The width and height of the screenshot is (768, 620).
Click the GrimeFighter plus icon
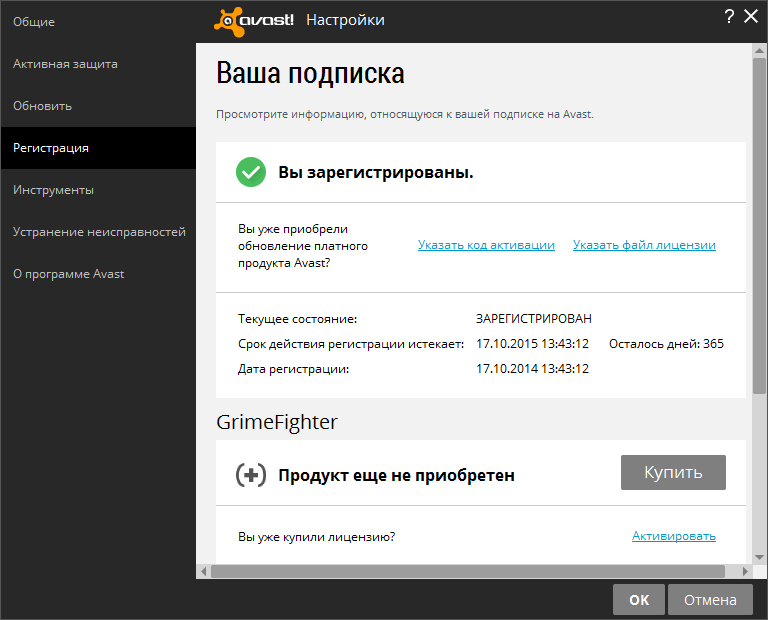[251, 475]
